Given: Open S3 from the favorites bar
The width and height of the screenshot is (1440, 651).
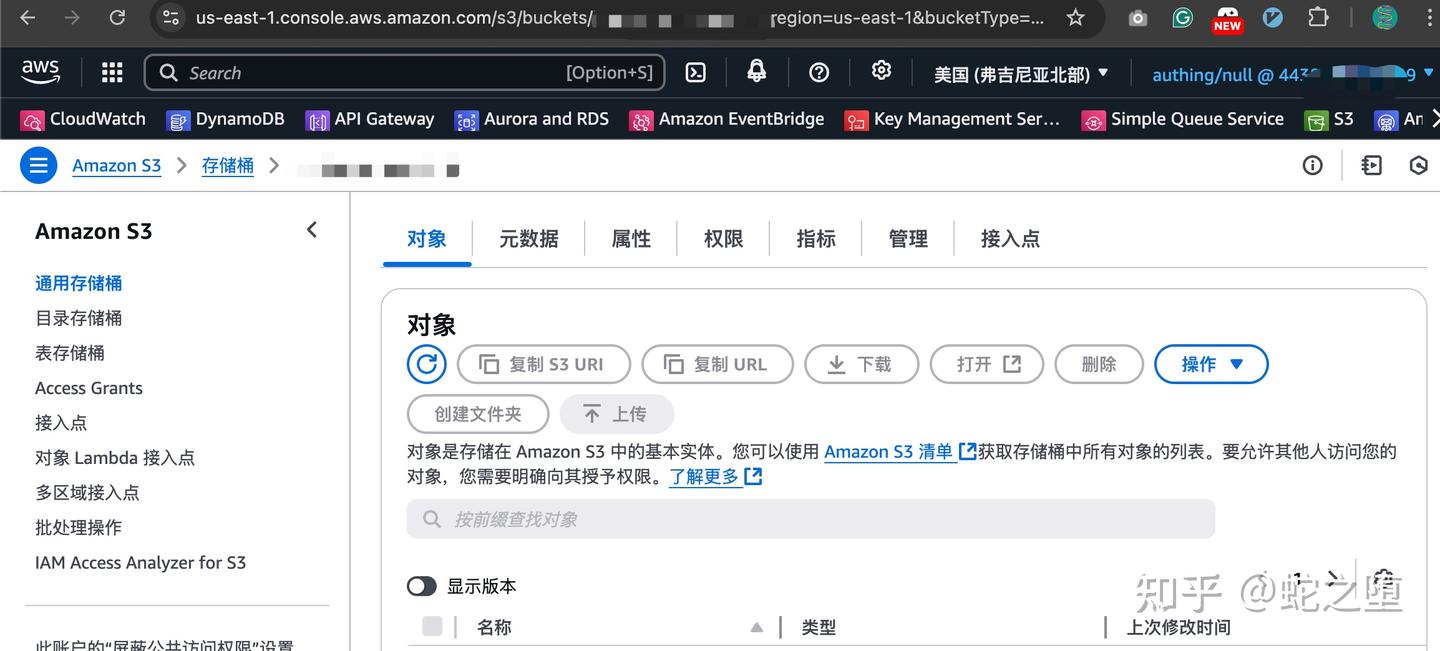Looking at the screenshot, I should tap(1329, 119).
